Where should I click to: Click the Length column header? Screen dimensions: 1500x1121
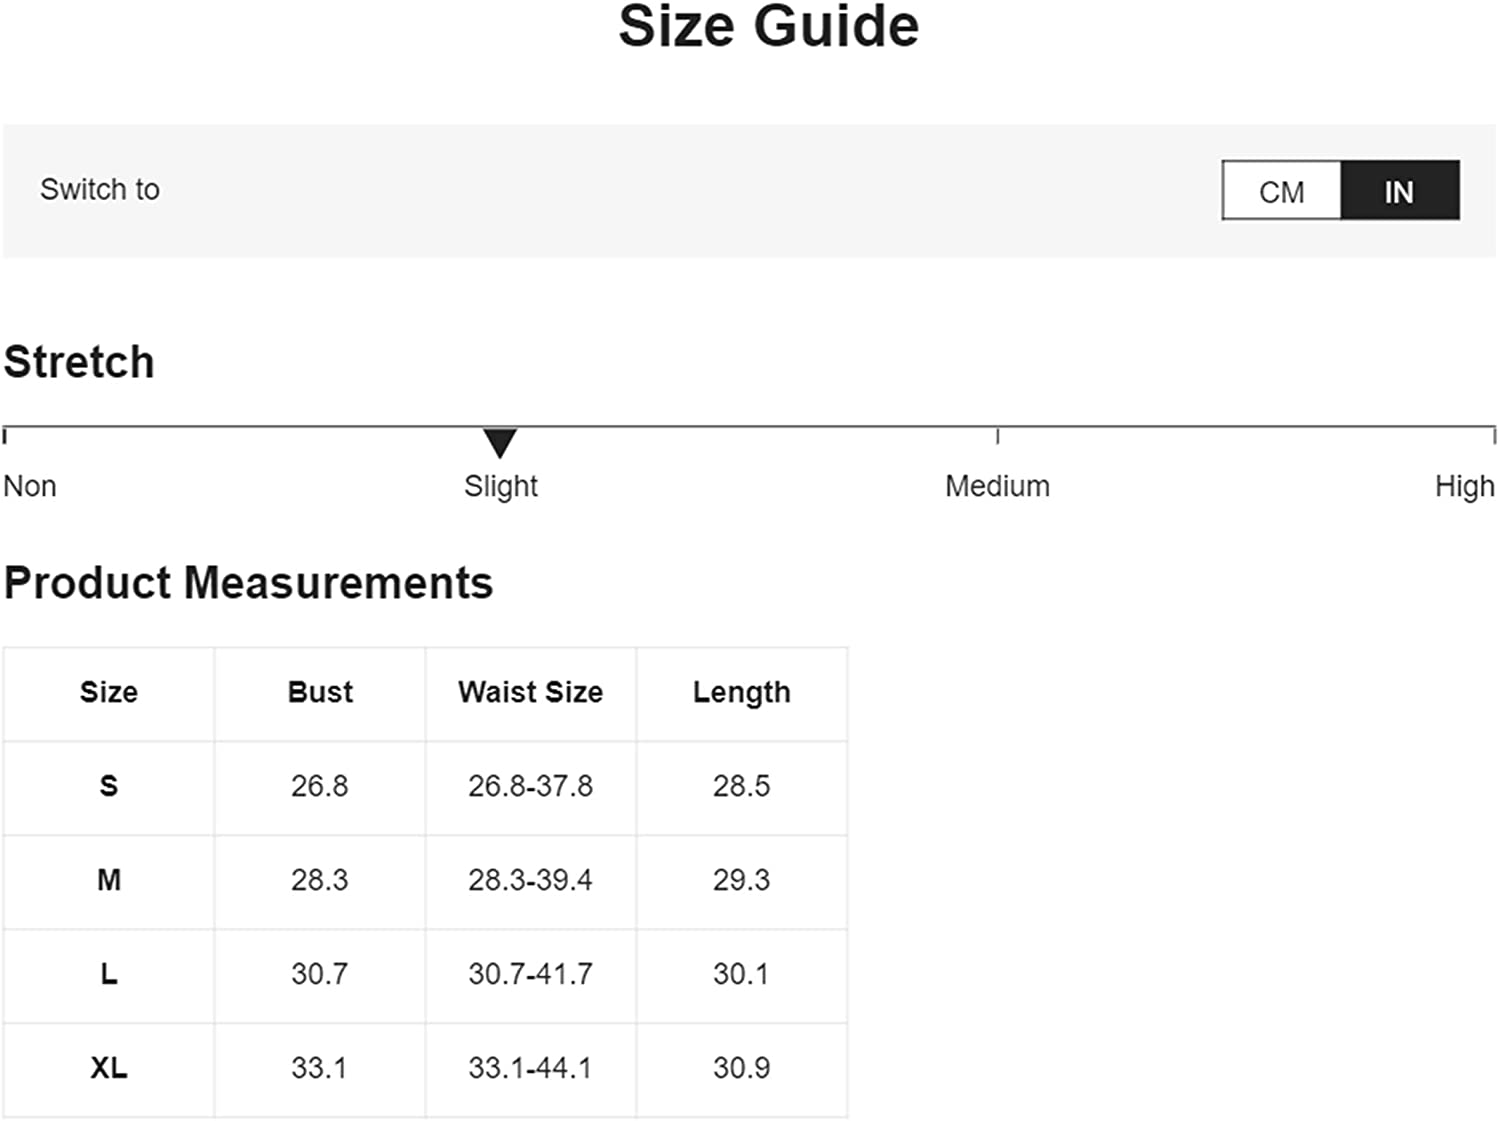coord(741,692)
